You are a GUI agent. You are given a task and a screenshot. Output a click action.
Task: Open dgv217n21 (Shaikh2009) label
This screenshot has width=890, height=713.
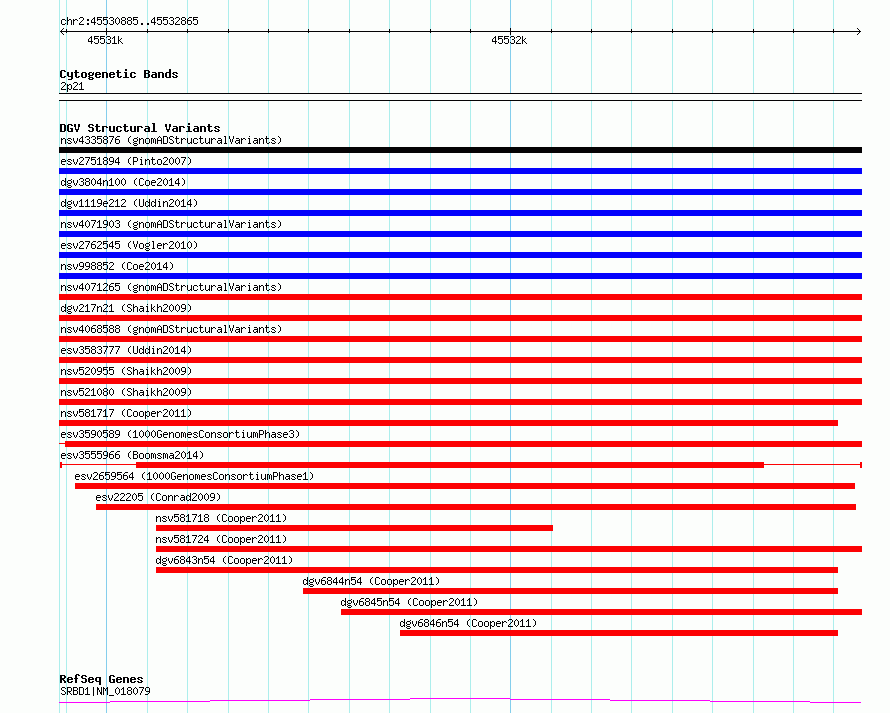click(126, 308)
